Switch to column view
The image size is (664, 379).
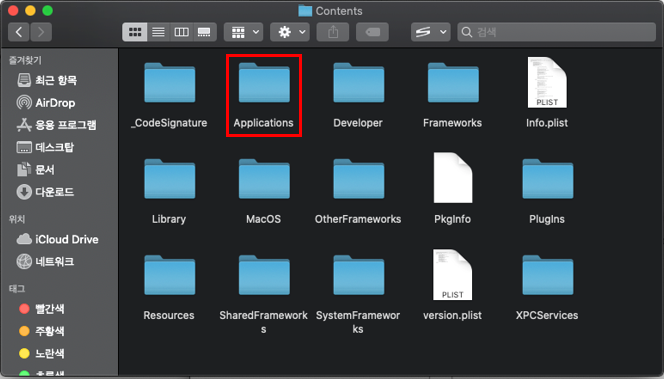pos(181,32)
